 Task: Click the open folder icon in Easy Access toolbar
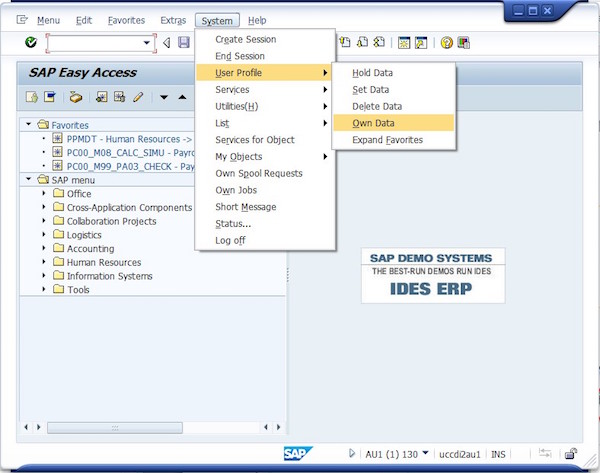(x=75, y=97)
